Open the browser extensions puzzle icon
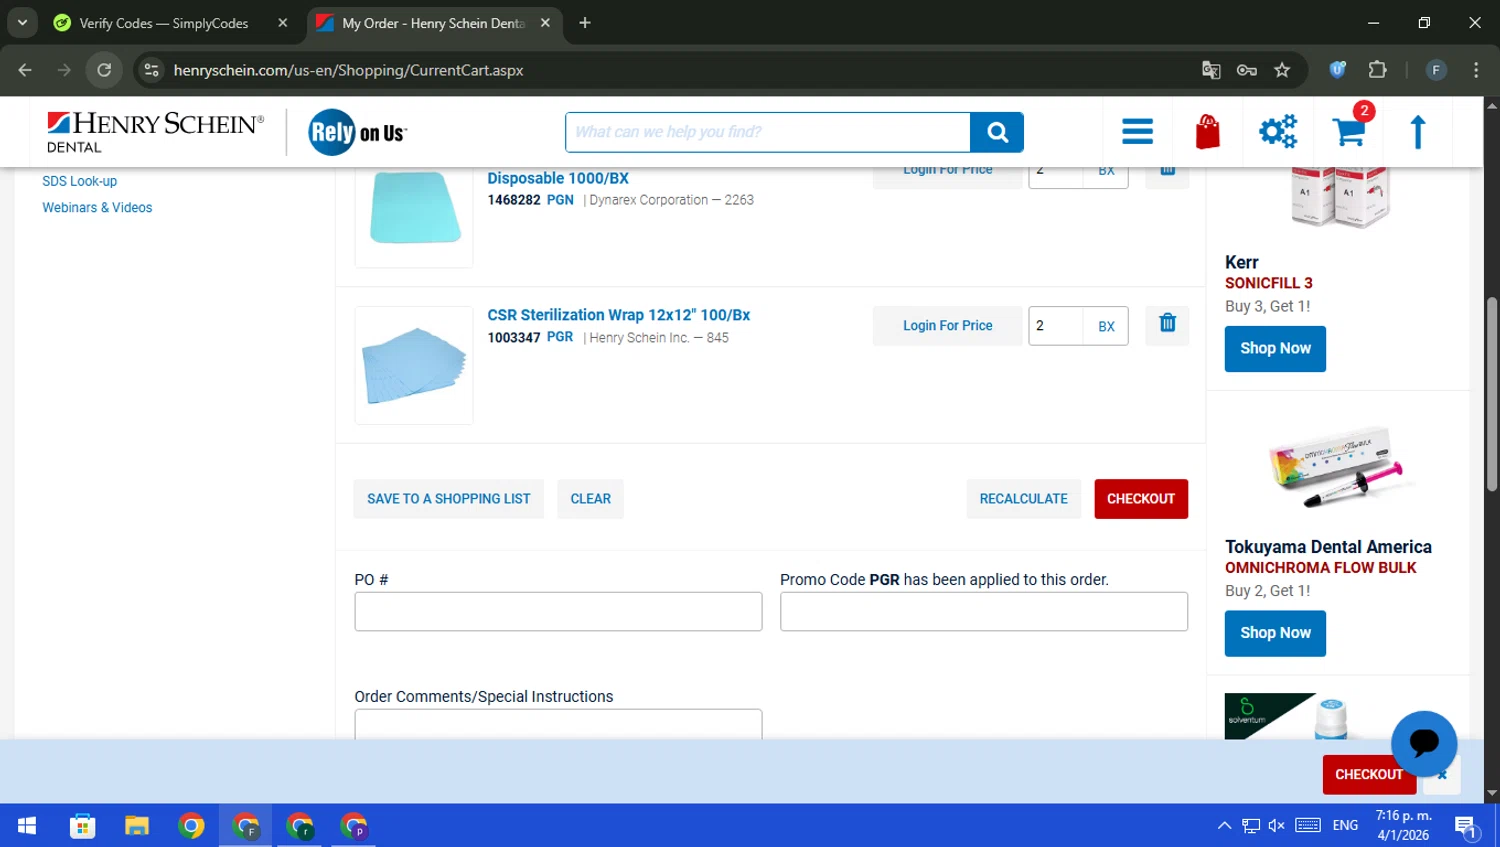Viewport: 1500px width, 847px height. 1377,70
